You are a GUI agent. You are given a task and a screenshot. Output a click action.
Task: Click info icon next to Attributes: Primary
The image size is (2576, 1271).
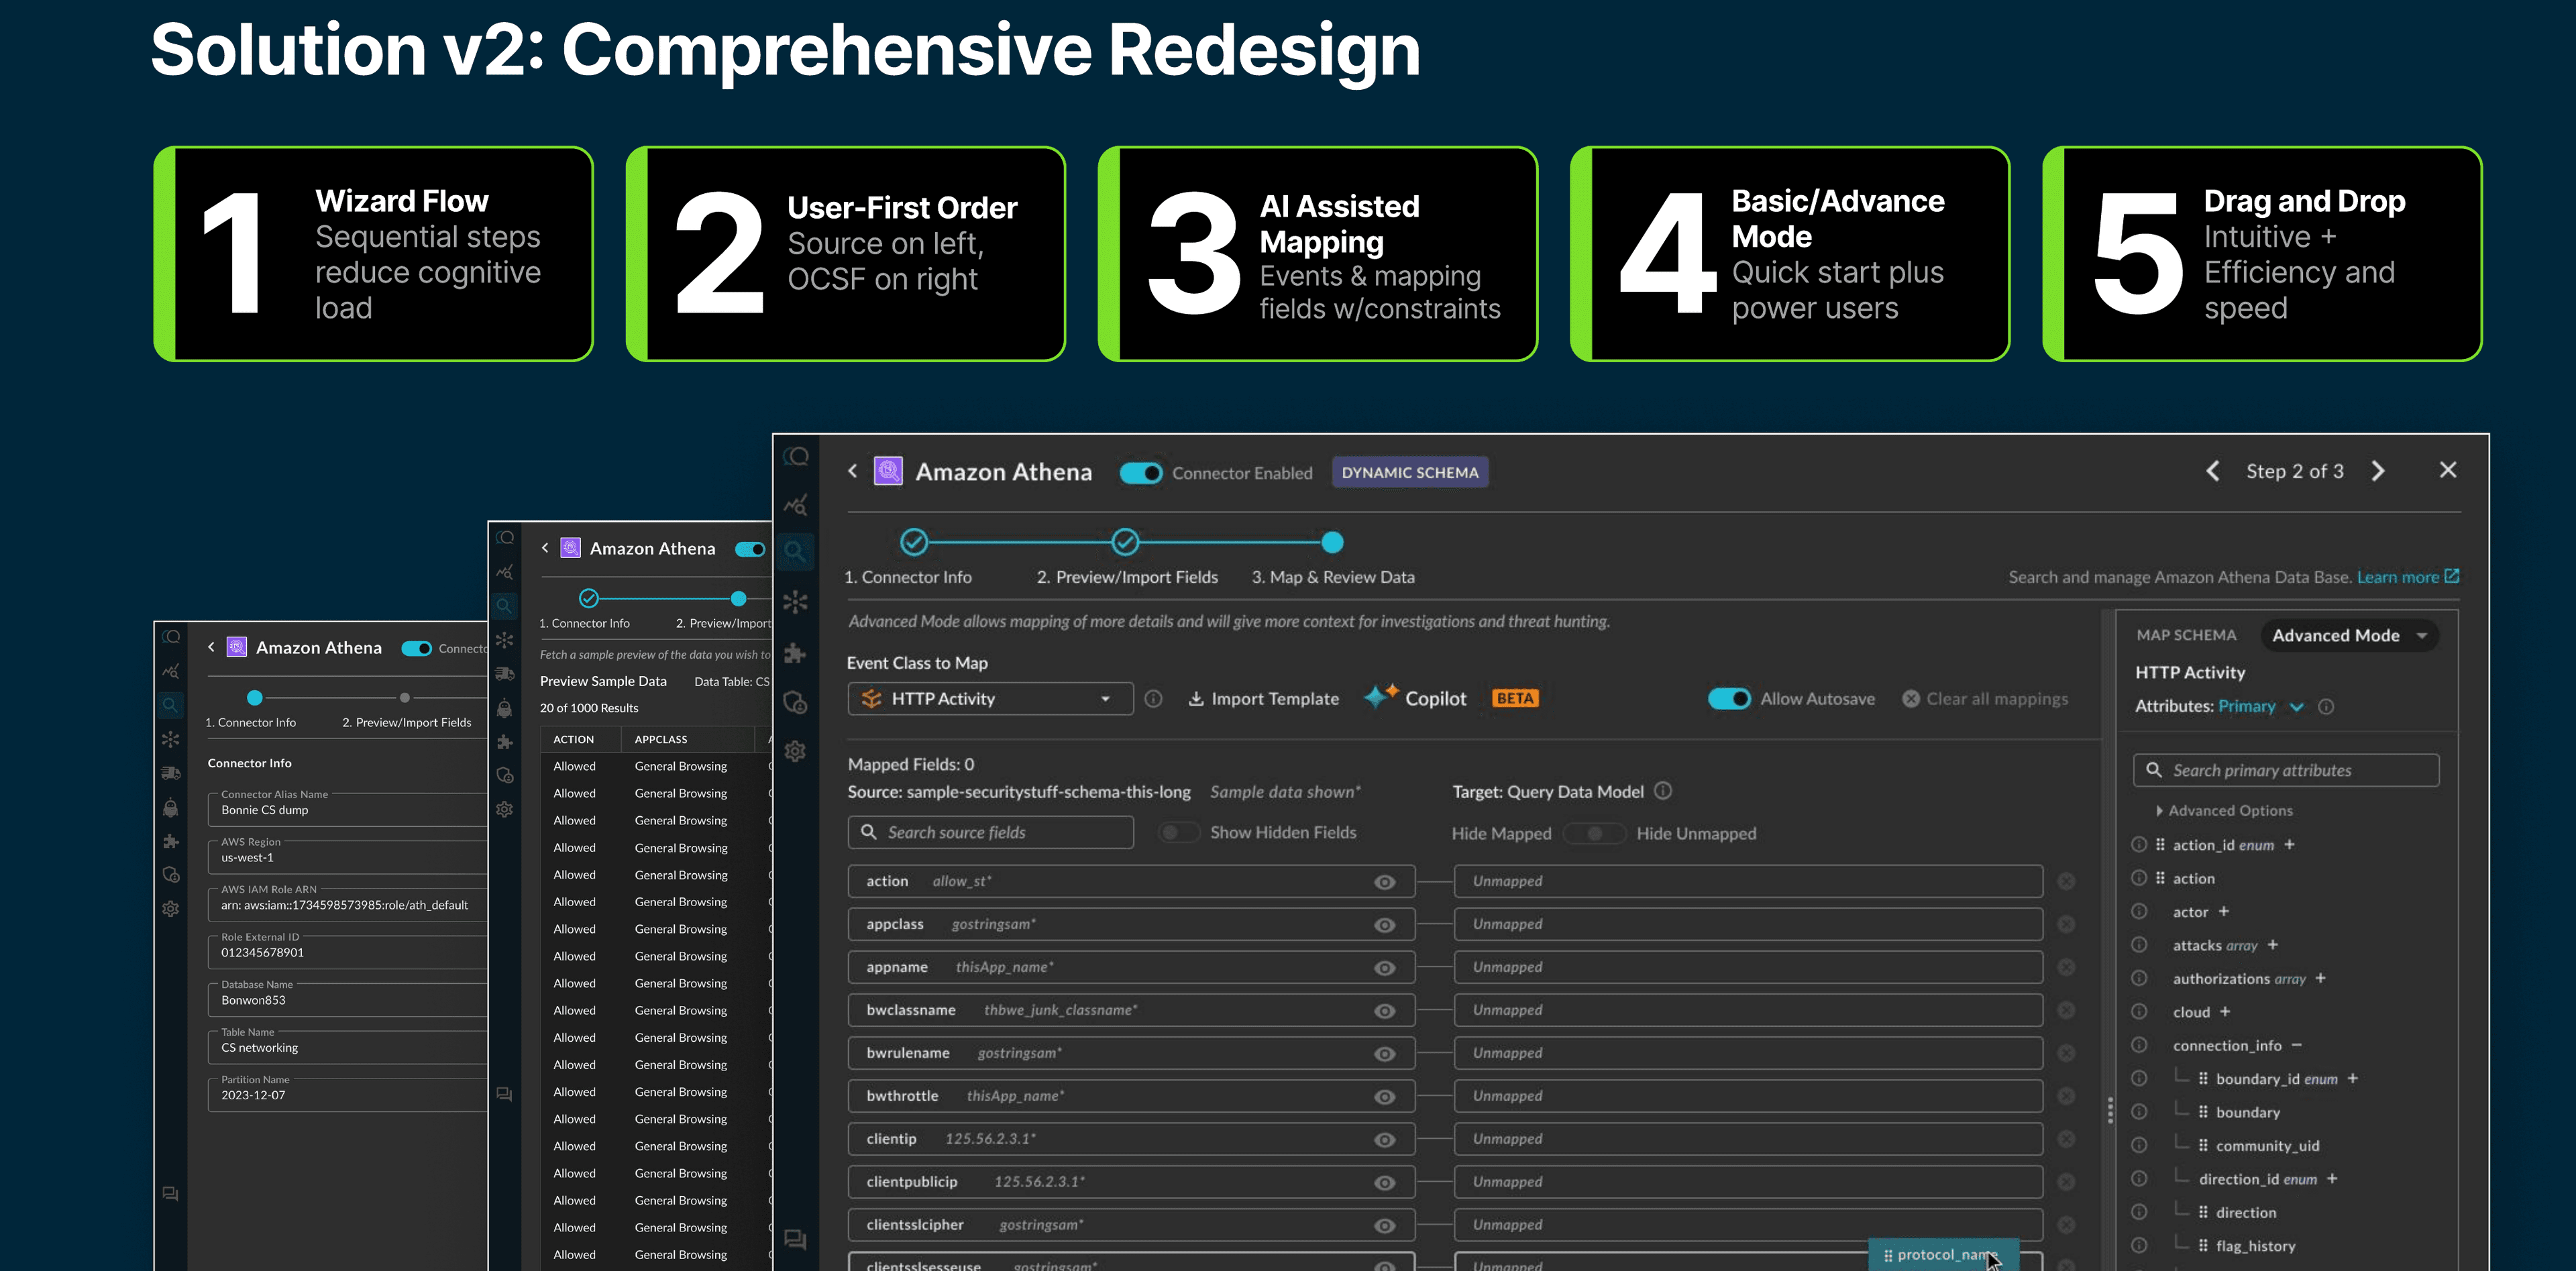pyautogui.click(x=2326, y=706)
